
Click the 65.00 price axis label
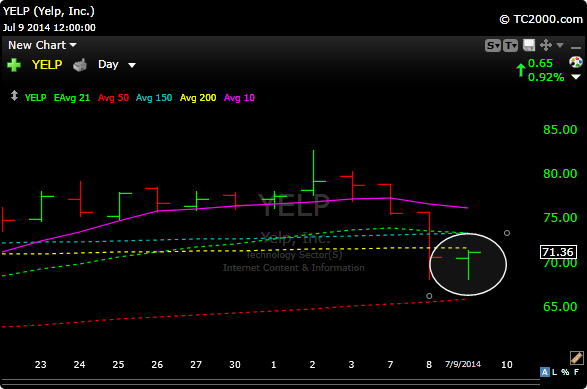tap(560, 306)
